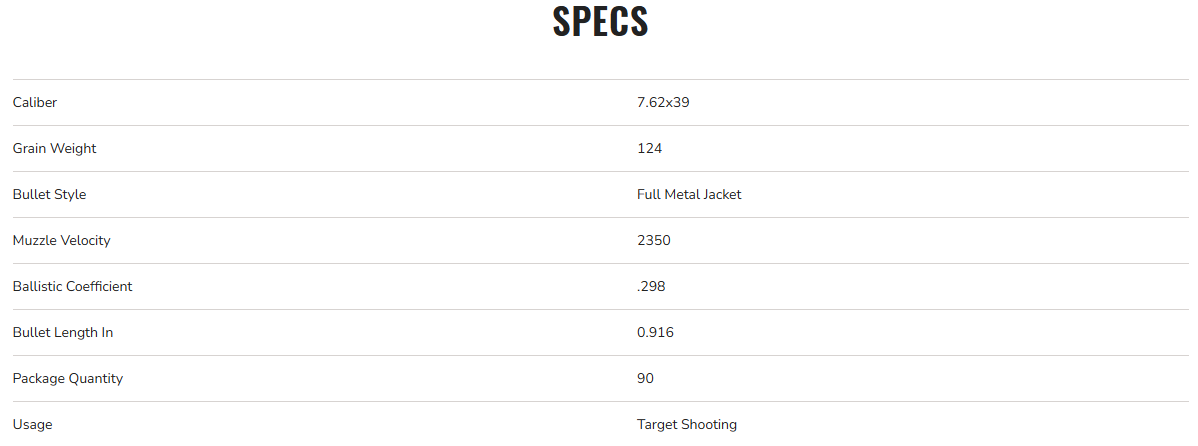This screenshot has height=446, width=1198.
Task: Select the grain weight value 124
Action: 650,148
